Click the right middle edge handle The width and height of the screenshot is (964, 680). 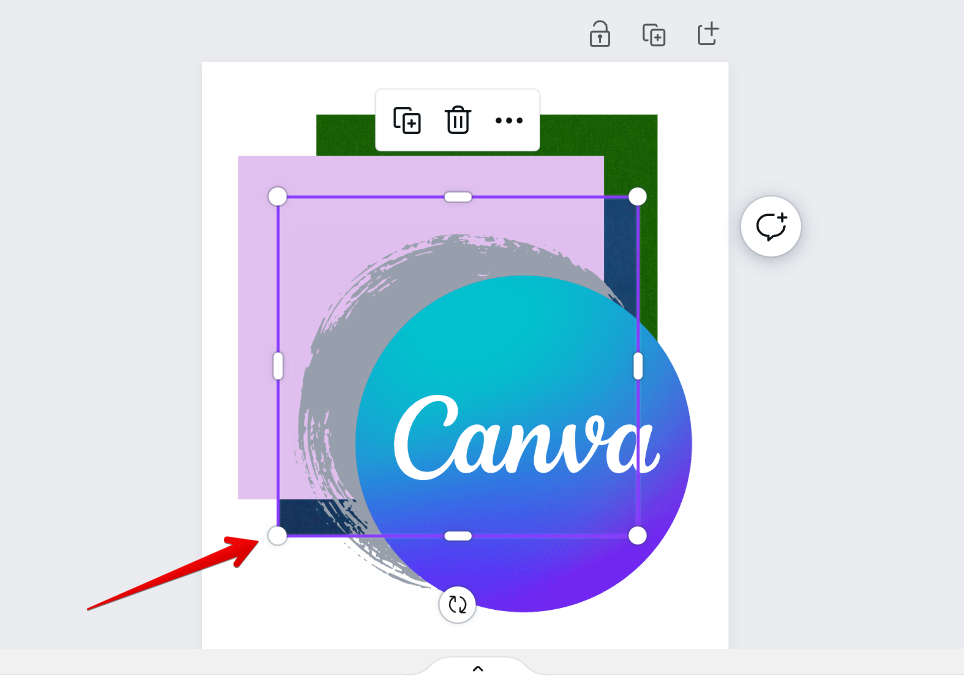pos(638,366)
